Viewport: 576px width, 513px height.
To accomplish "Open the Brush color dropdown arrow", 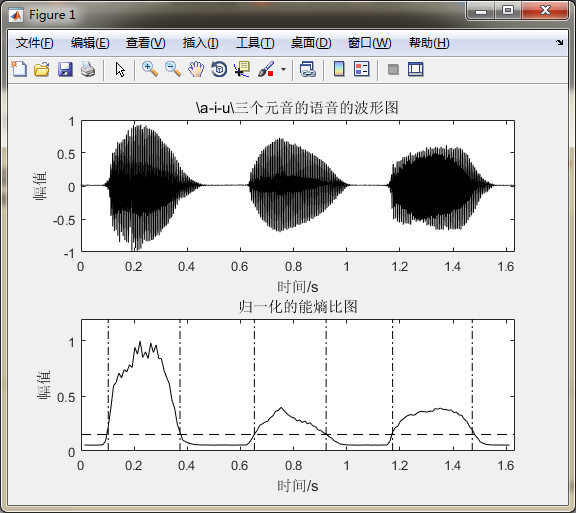I will (x=283, y=69).
